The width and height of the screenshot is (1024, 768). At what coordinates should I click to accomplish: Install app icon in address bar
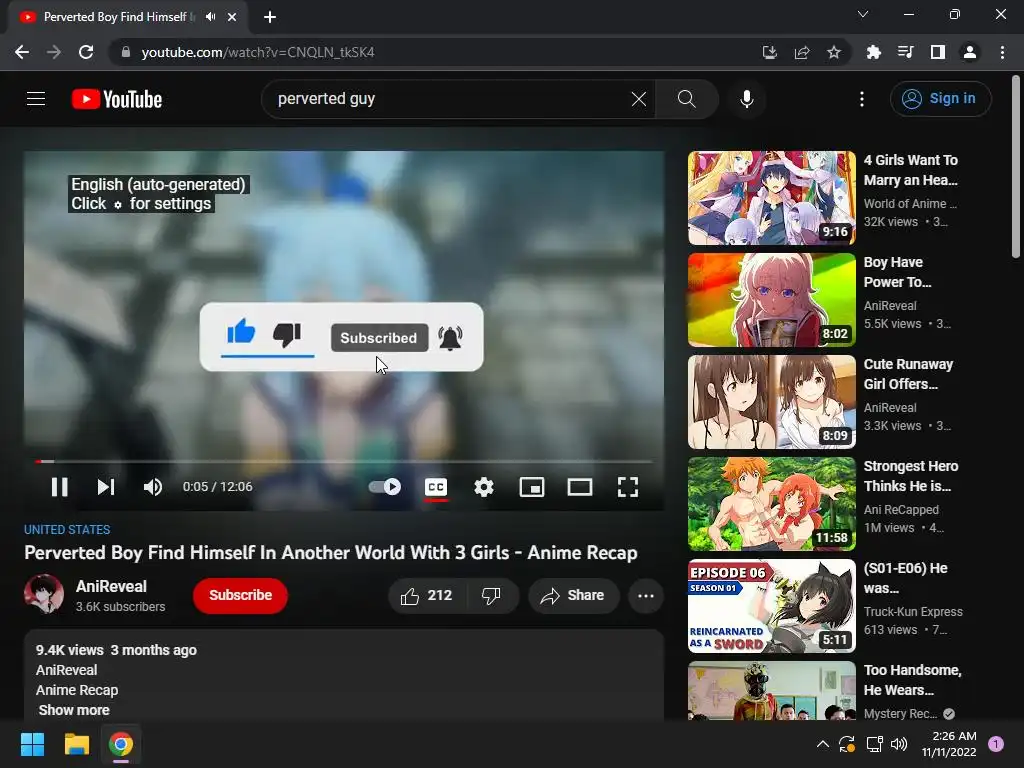coord(769,52)
